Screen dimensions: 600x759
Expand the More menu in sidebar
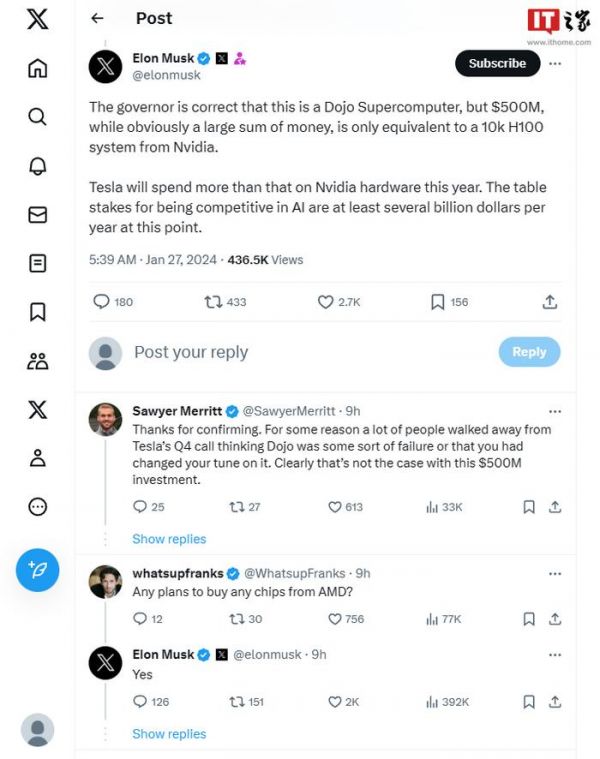pos(37,507)
